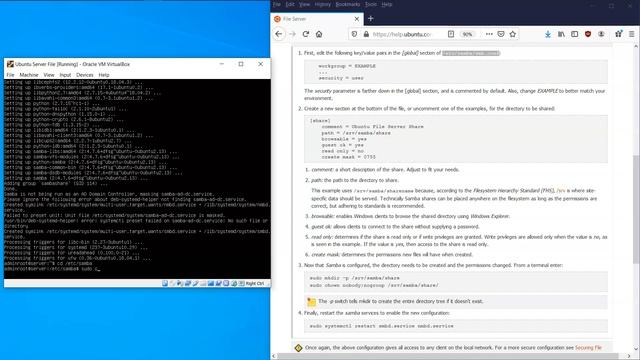
Task: Save the page to Pocket
Action: pyautogui.click(x=501, y=34)
